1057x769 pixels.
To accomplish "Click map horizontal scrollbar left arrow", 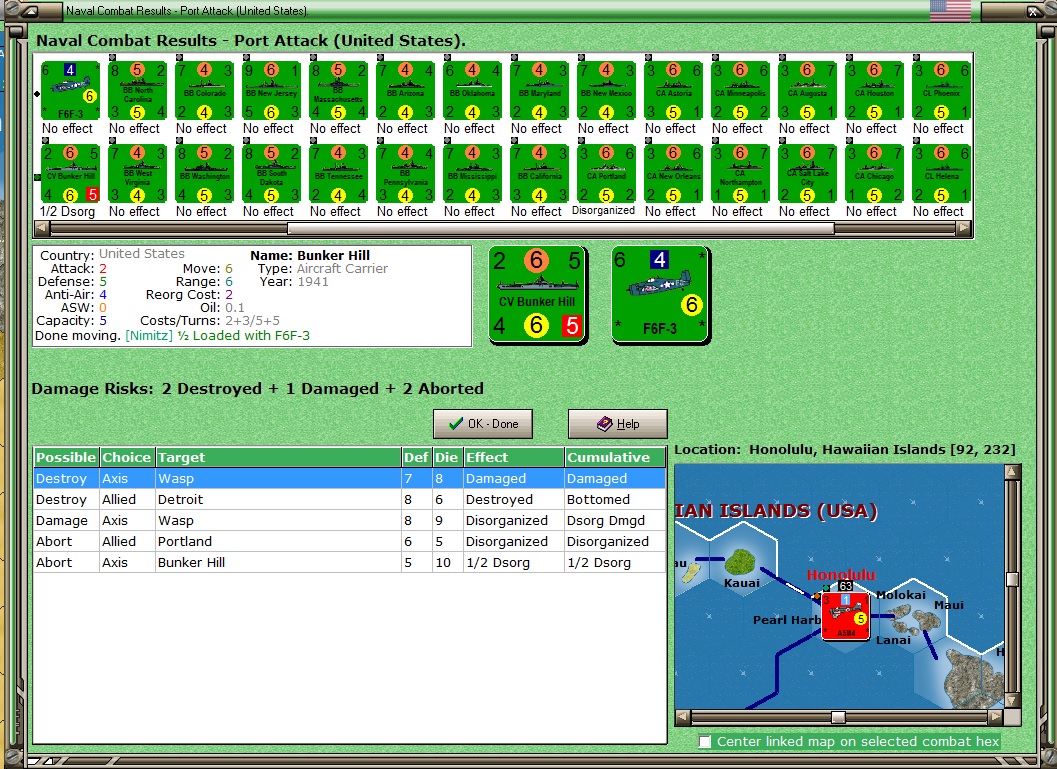I will click(682, 717).
